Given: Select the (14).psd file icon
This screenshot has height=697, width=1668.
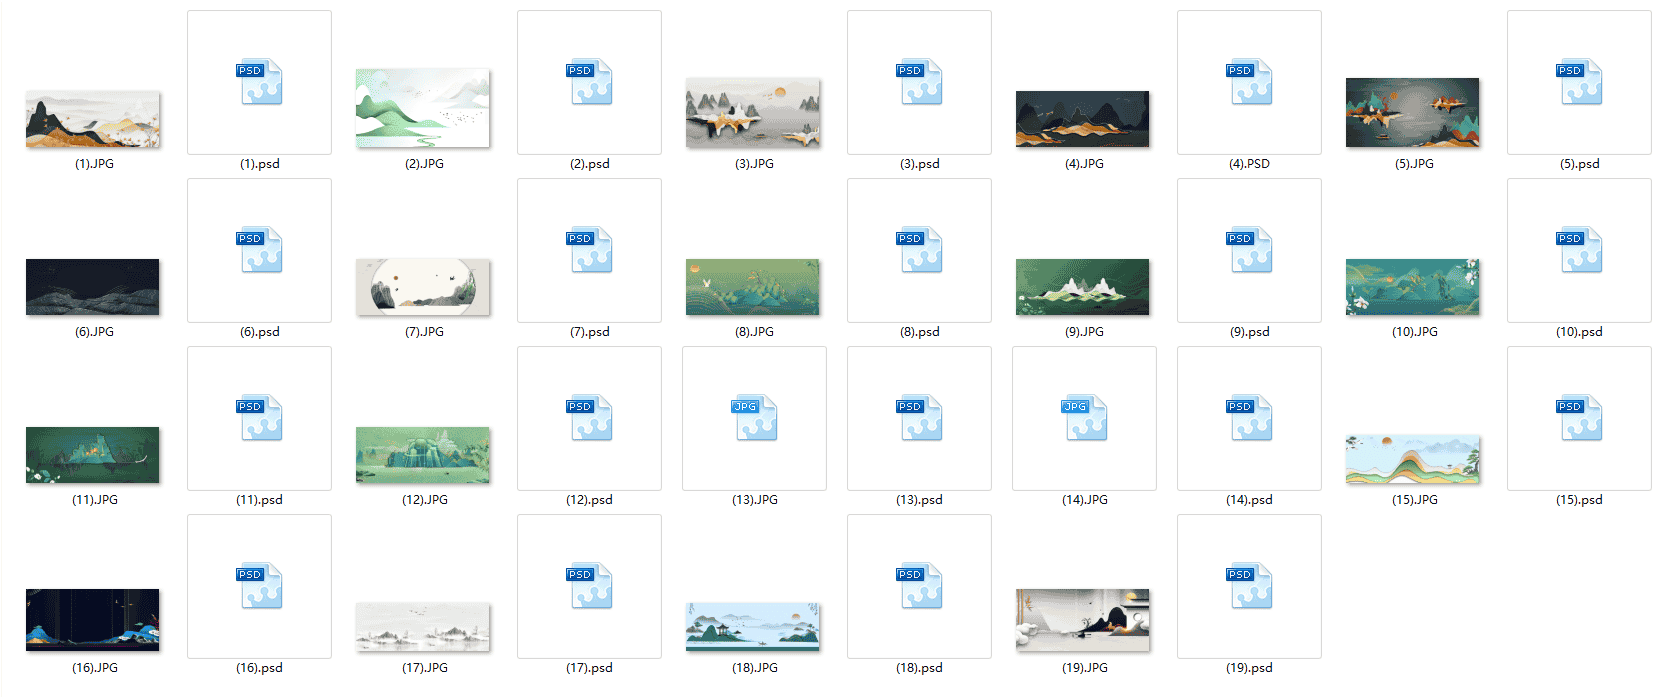Looking at the screenshot, I should pyautogui.click(x=1249, y=418).
